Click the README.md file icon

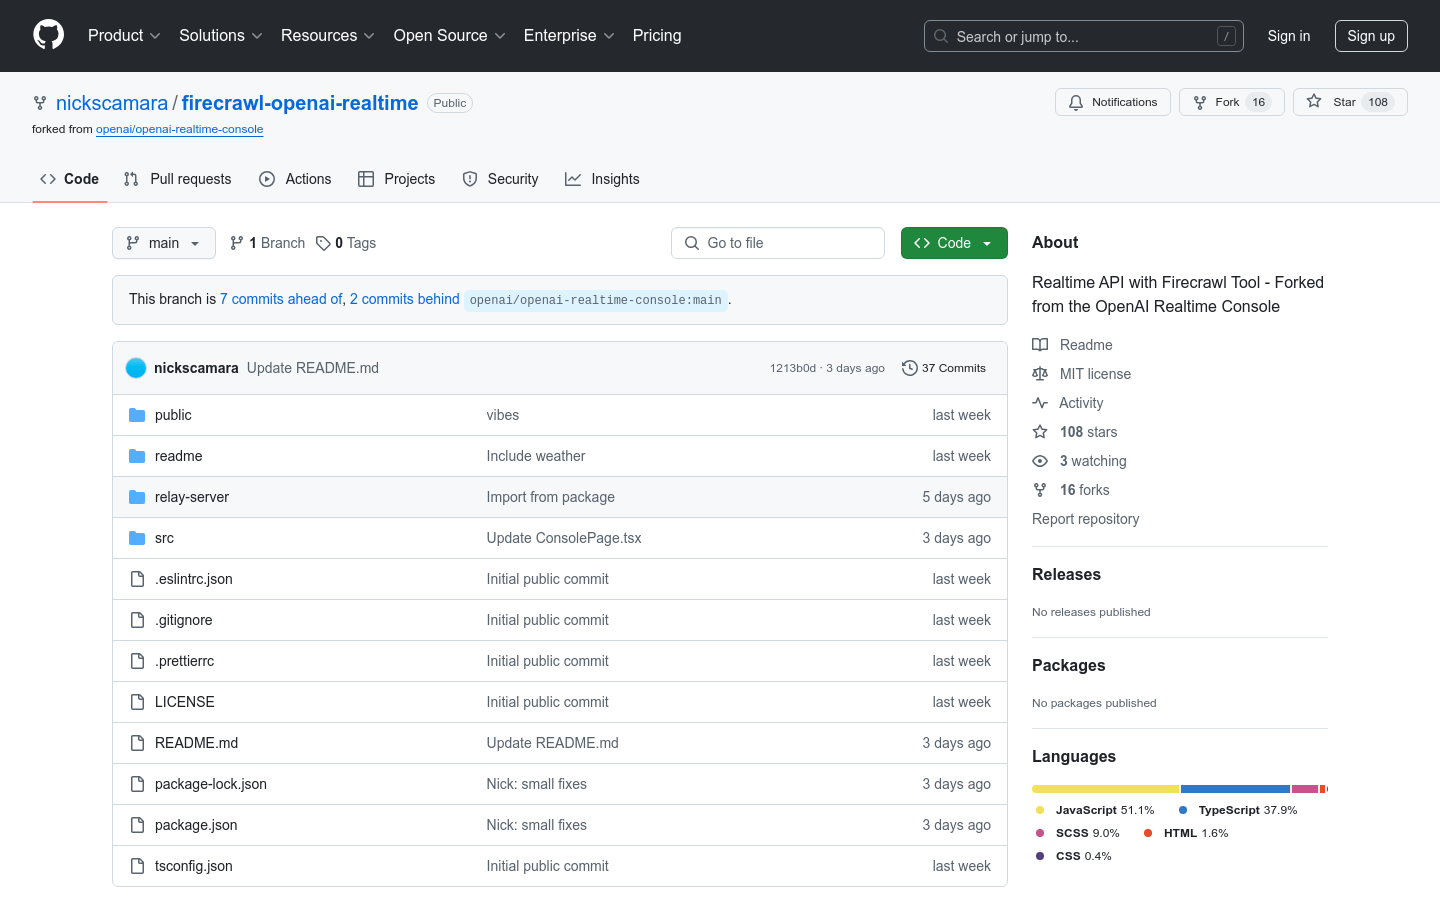click(137, 743)
